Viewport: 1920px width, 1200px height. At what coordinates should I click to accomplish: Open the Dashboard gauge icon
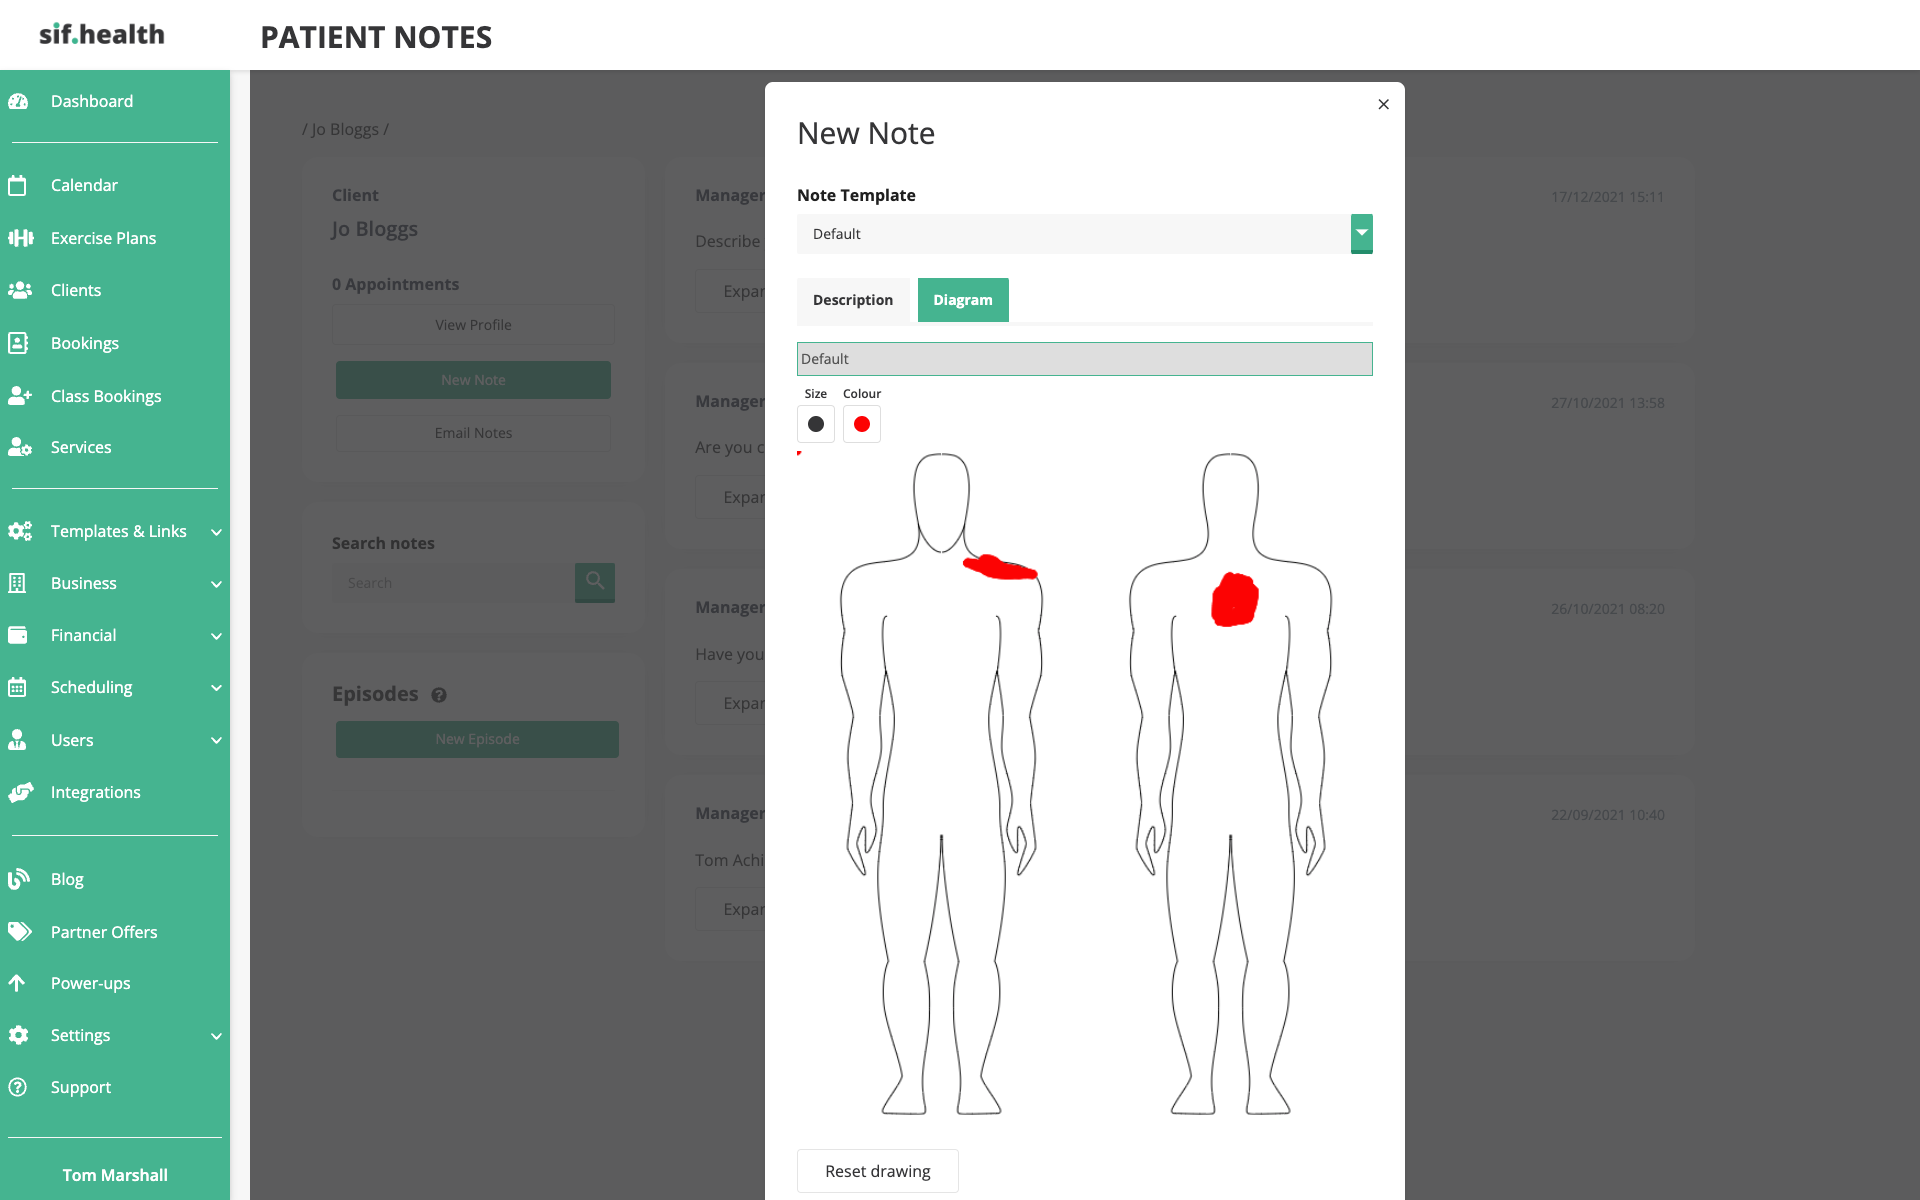point(18,101)
